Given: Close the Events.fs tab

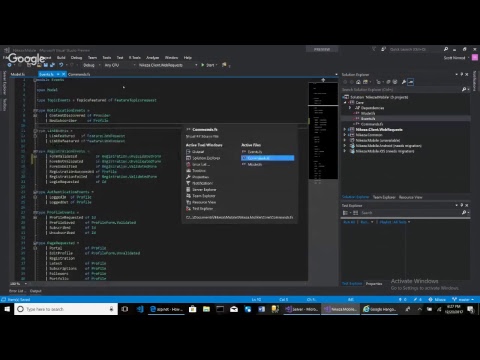Looking at the screenshot, I should click(63, 74).
